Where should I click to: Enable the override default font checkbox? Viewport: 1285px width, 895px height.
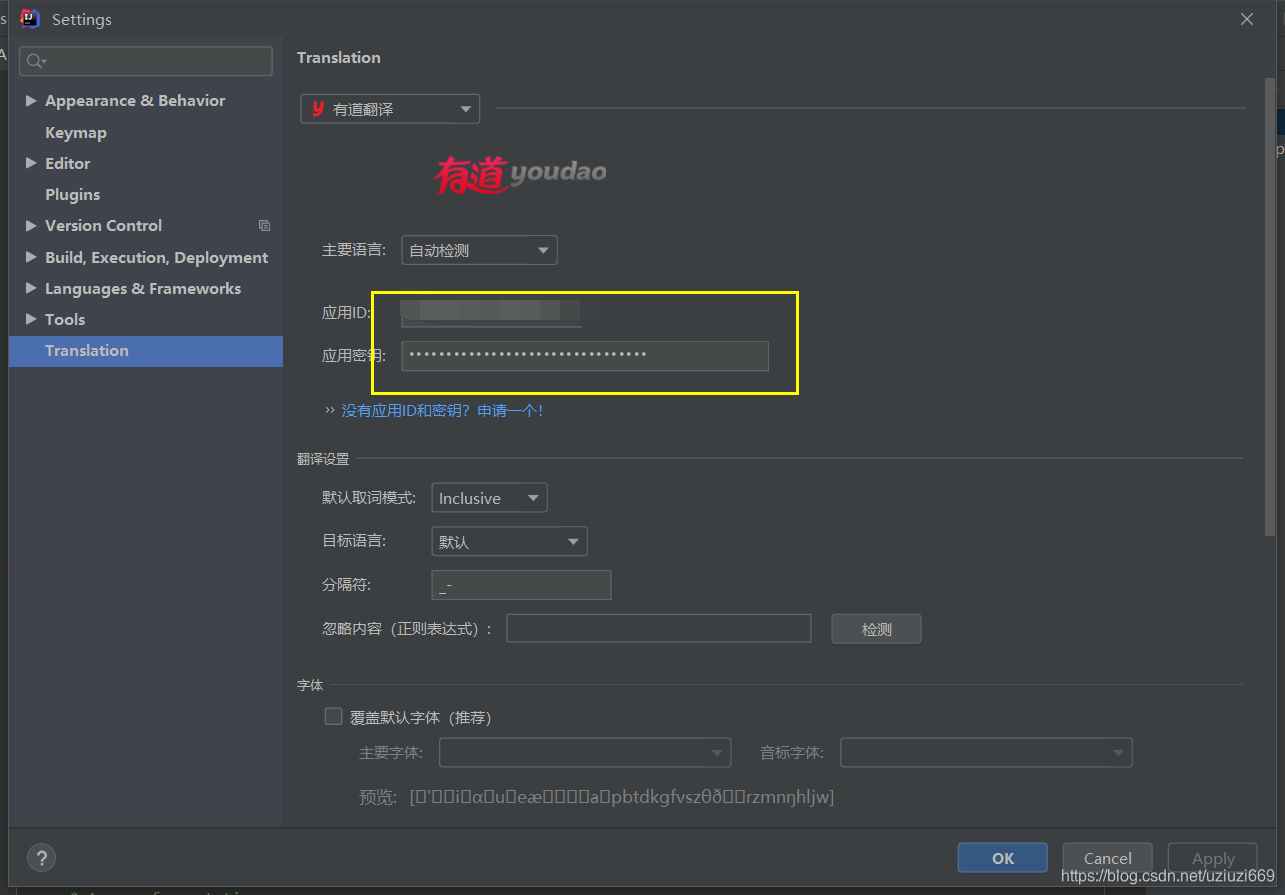coord(334,716)
